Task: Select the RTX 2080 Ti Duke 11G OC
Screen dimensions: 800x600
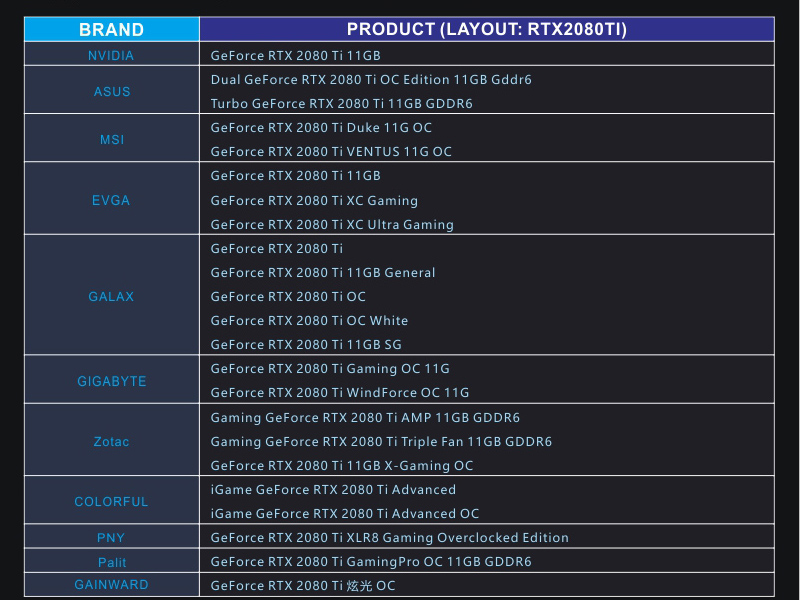Action: (x=321, y=128)
